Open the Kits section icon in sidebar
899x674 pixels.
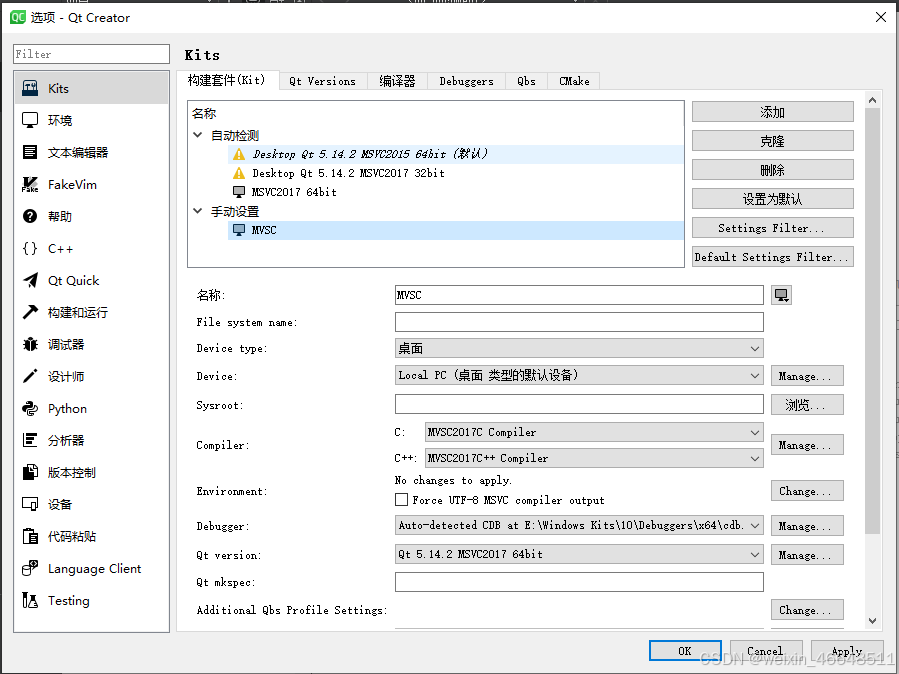tap(30, 88)
